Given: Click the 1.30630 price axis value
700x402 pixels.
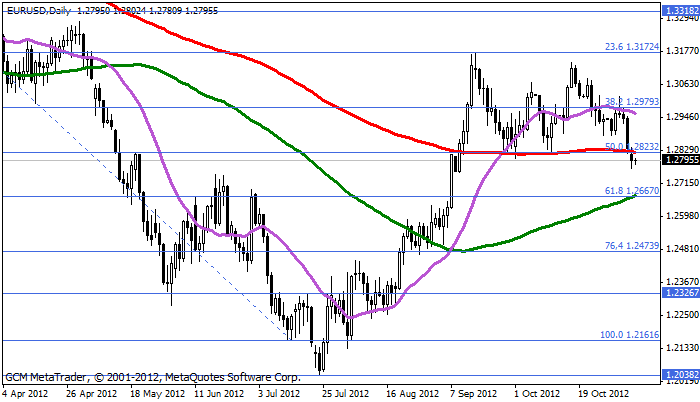Looking at the screenshot, I should tap(682, 84).
